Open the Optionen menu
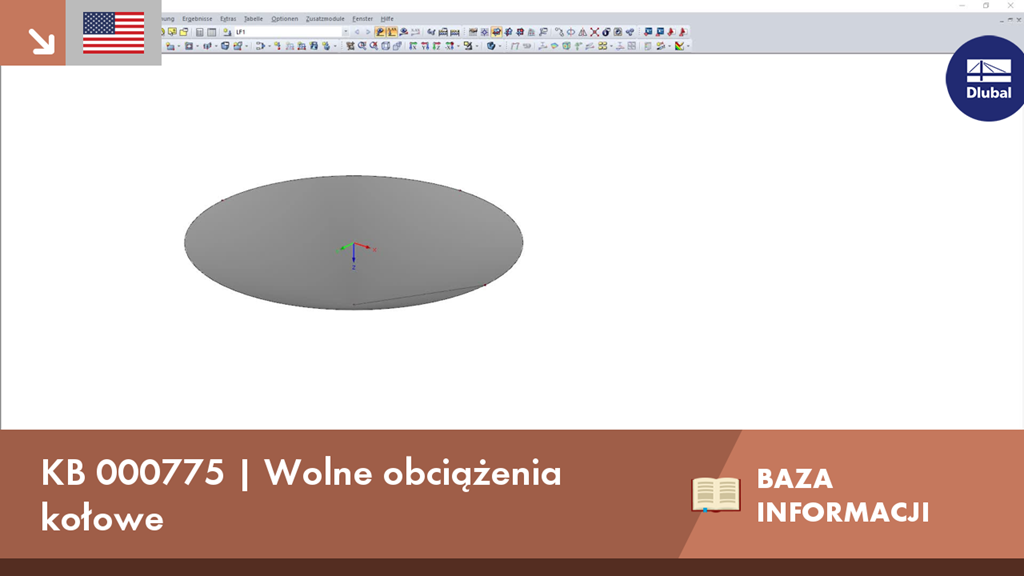The width and height of the screenshot is (1024, 576). pos(285,19)
